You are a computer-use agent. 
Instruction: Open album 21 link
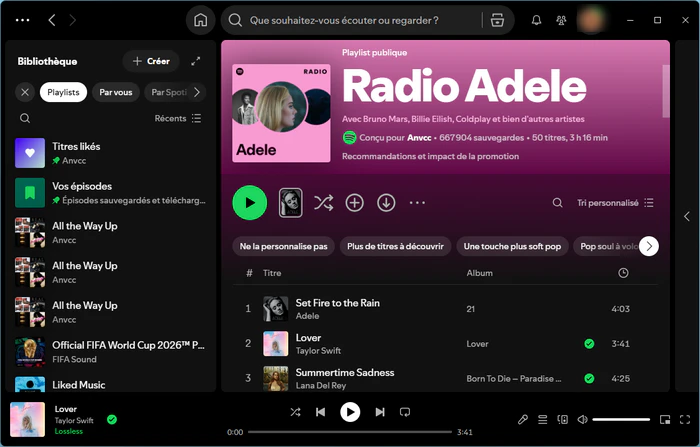[x=471, y=309]
